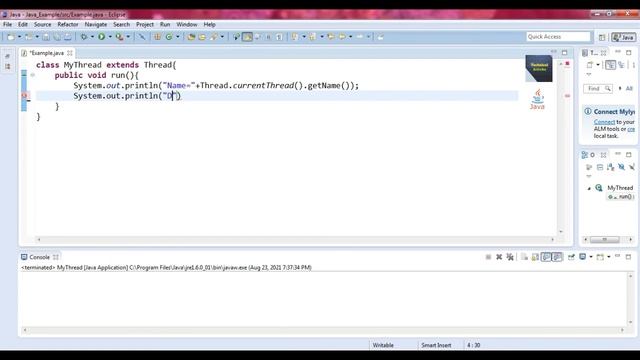Viewport: 640px width, 360px height.
Task: Select the Console view tab
Action: point(39,257)
